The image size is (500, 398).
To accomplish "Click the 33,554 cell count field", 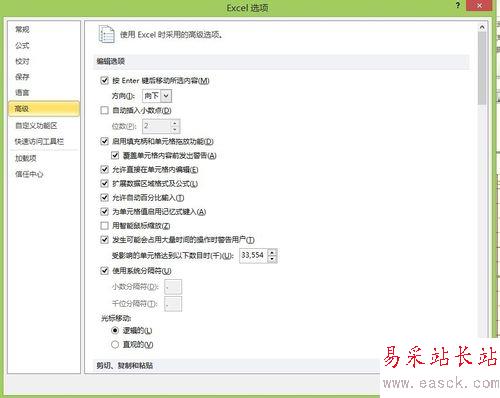I will [253, 255].
